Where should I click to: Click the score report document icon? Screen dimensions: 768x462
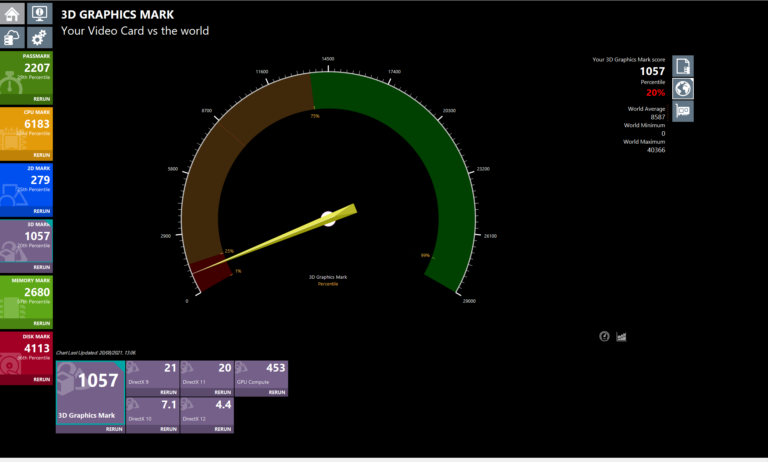[683, 66]
